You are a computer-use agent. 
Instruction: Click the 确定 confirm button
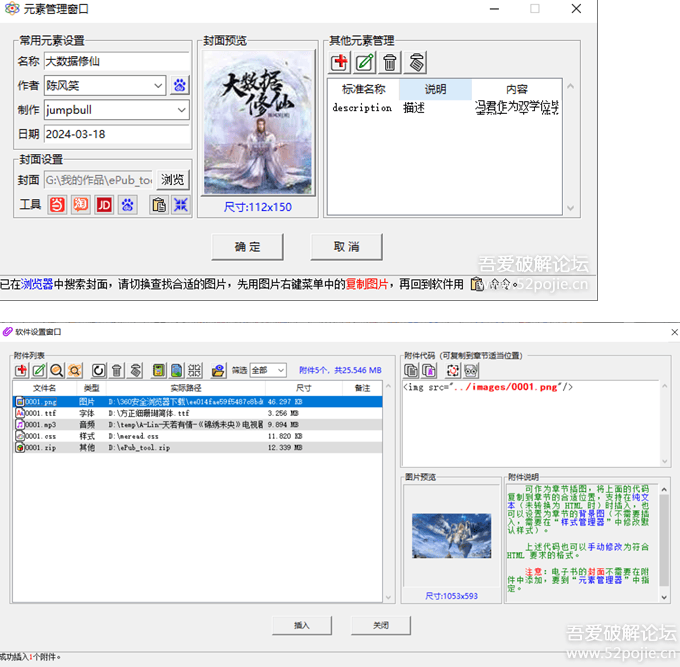point(247,247)
